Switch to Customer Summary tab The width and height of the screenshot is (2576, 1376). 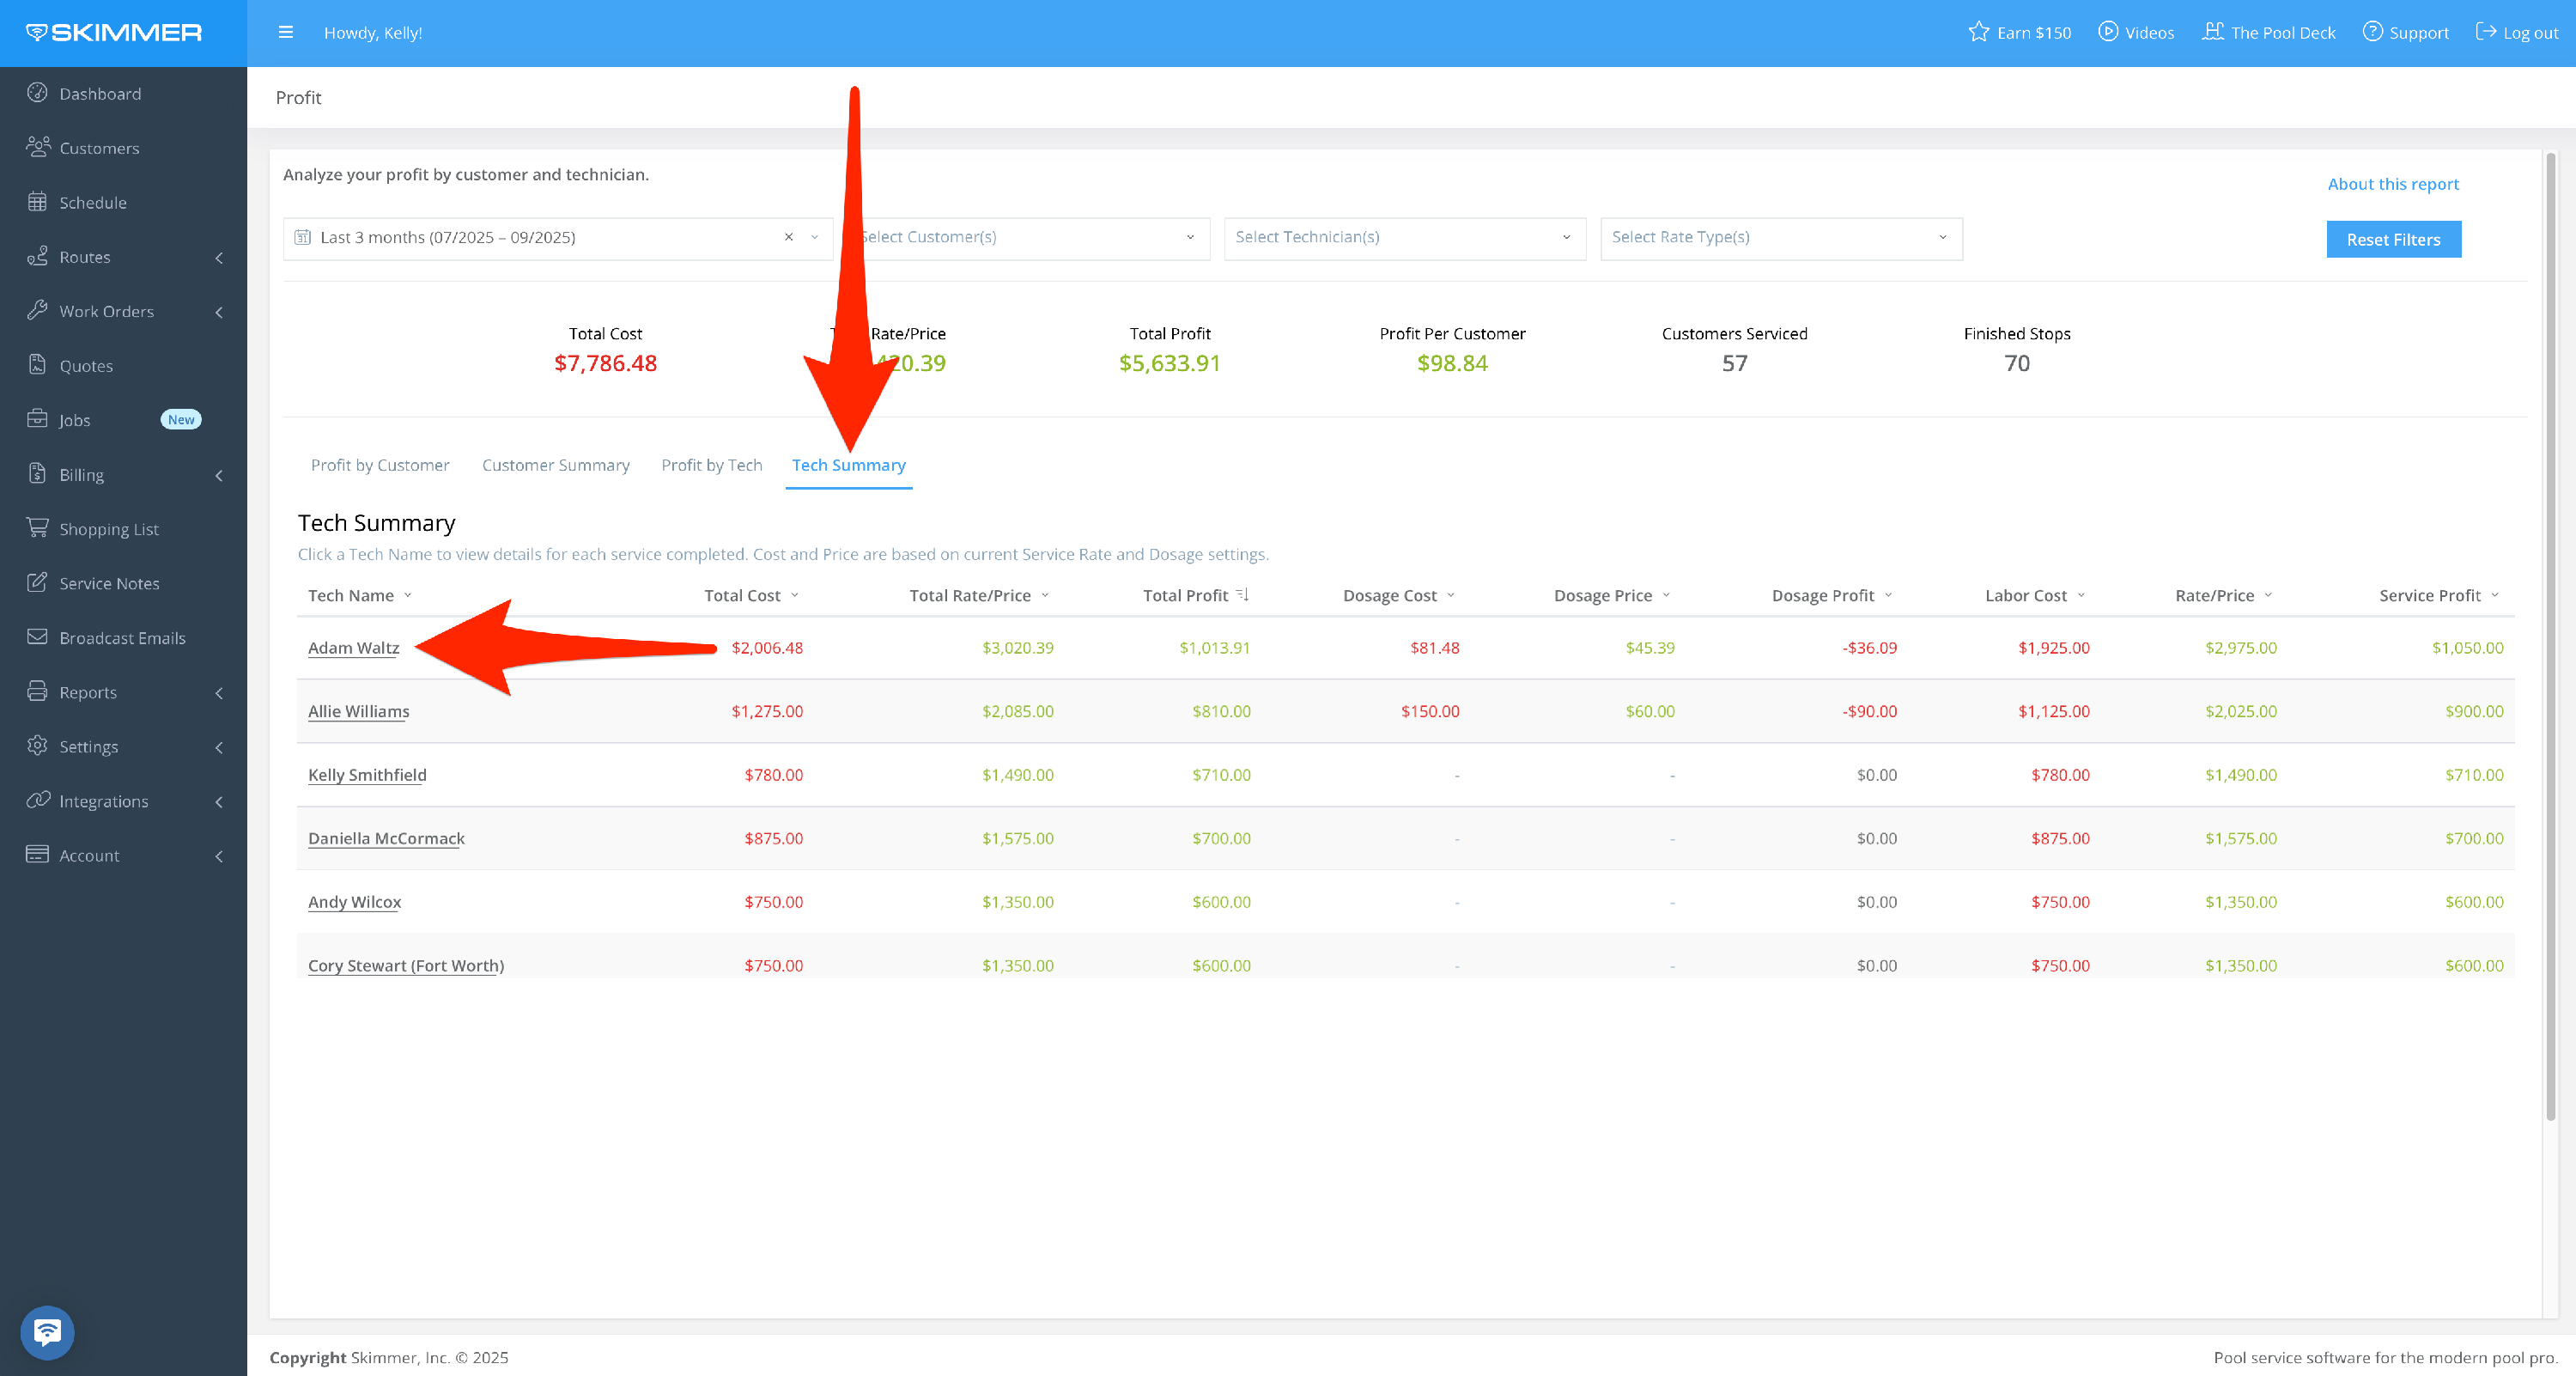click(x=555, y=465)
